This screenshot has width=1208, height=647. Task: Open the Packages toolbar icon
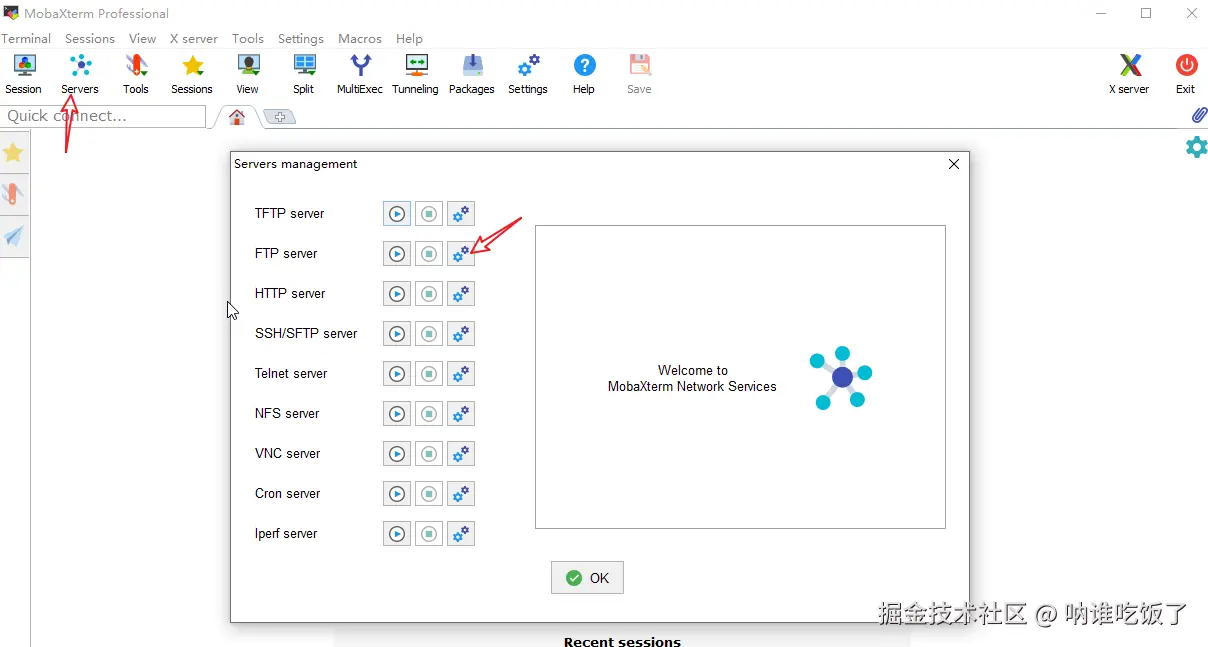click(472, 75)
